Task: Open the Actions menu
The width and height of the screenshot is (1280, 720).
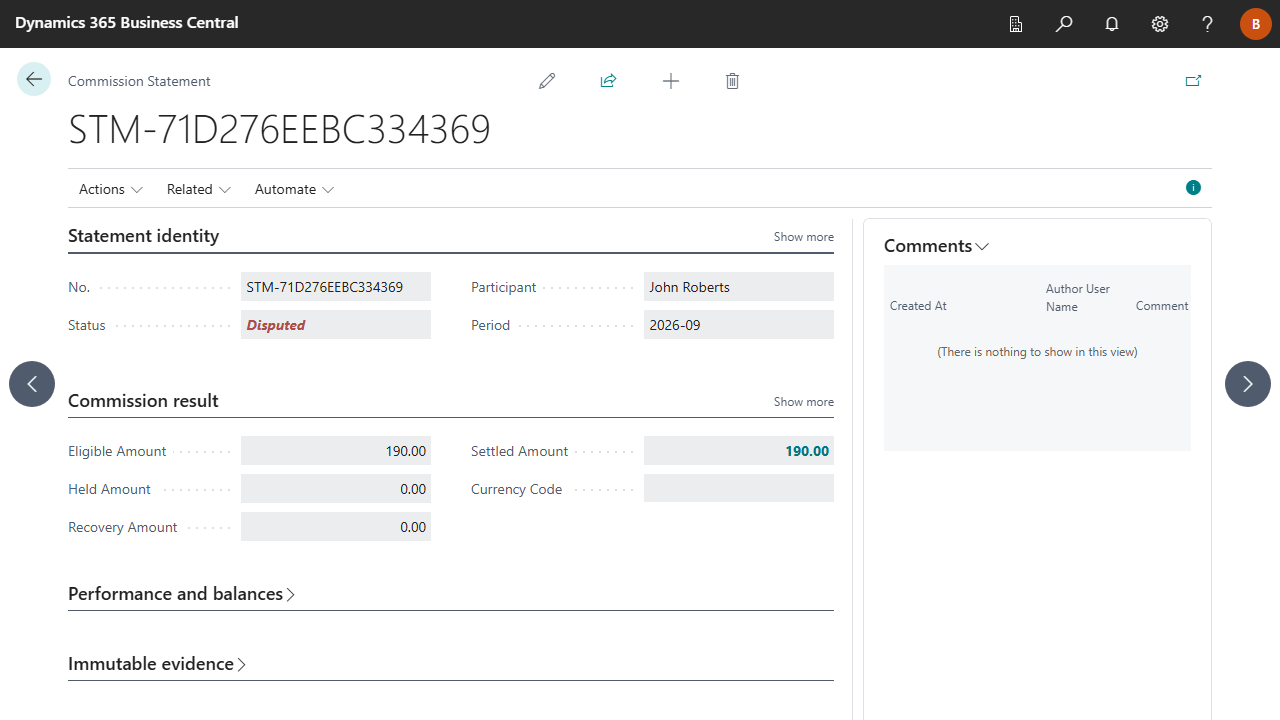Action: (111, 189)
